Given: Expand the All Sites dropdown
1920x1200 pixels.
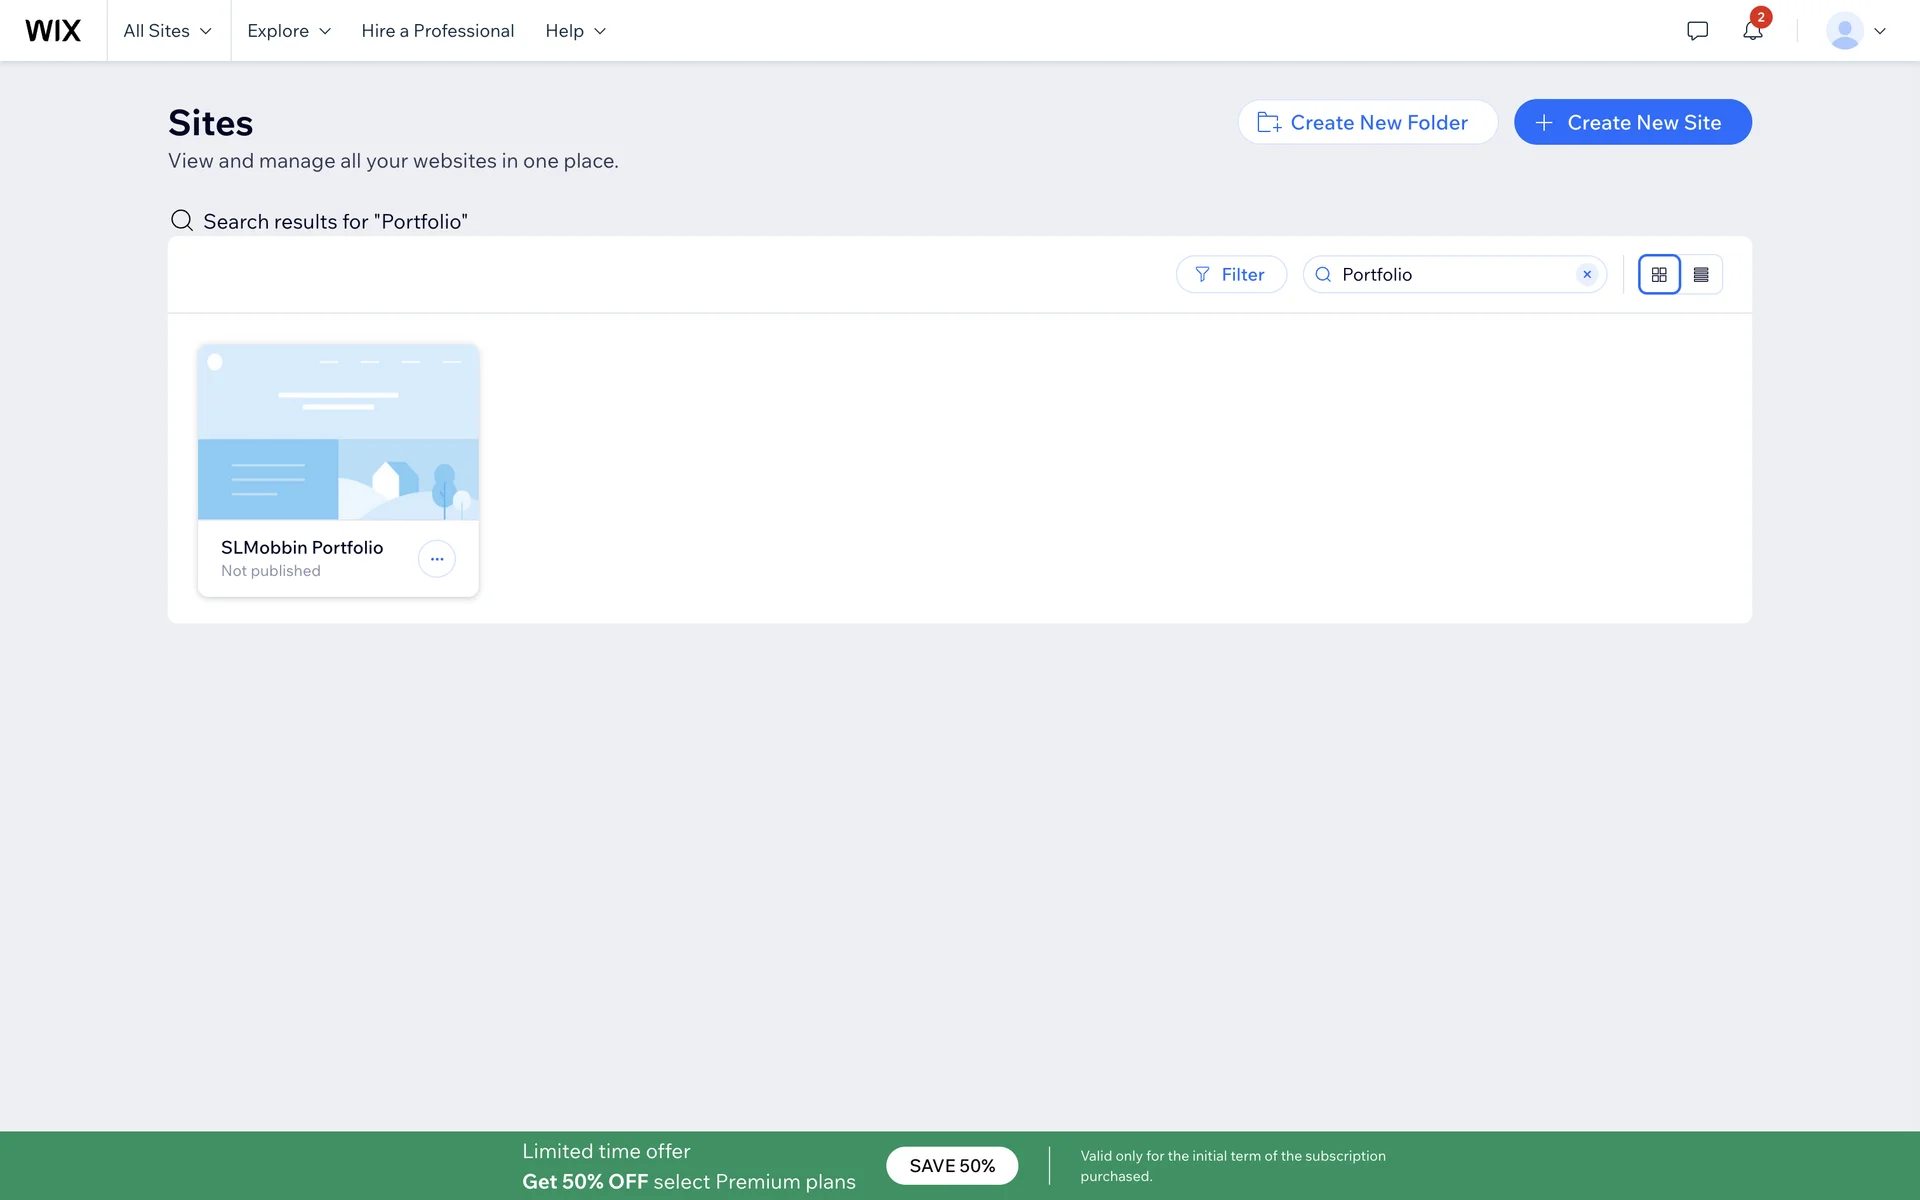Looking at the screenshot, I should click(x=168, y=31).
